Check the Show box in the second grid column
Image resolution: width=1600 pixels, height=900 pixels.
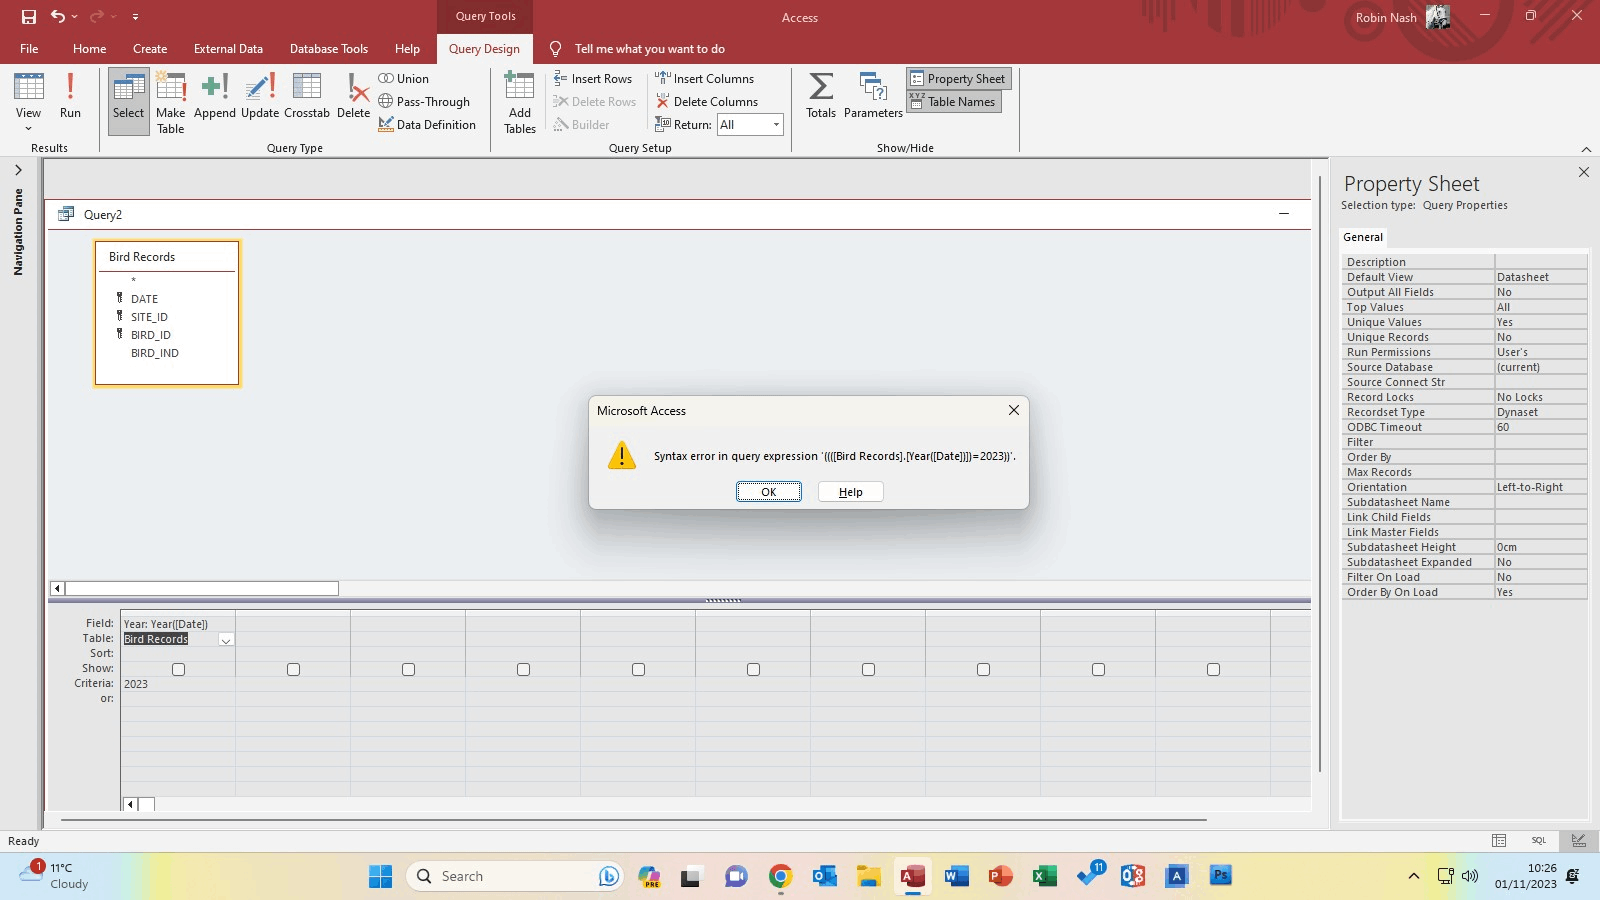293,669
